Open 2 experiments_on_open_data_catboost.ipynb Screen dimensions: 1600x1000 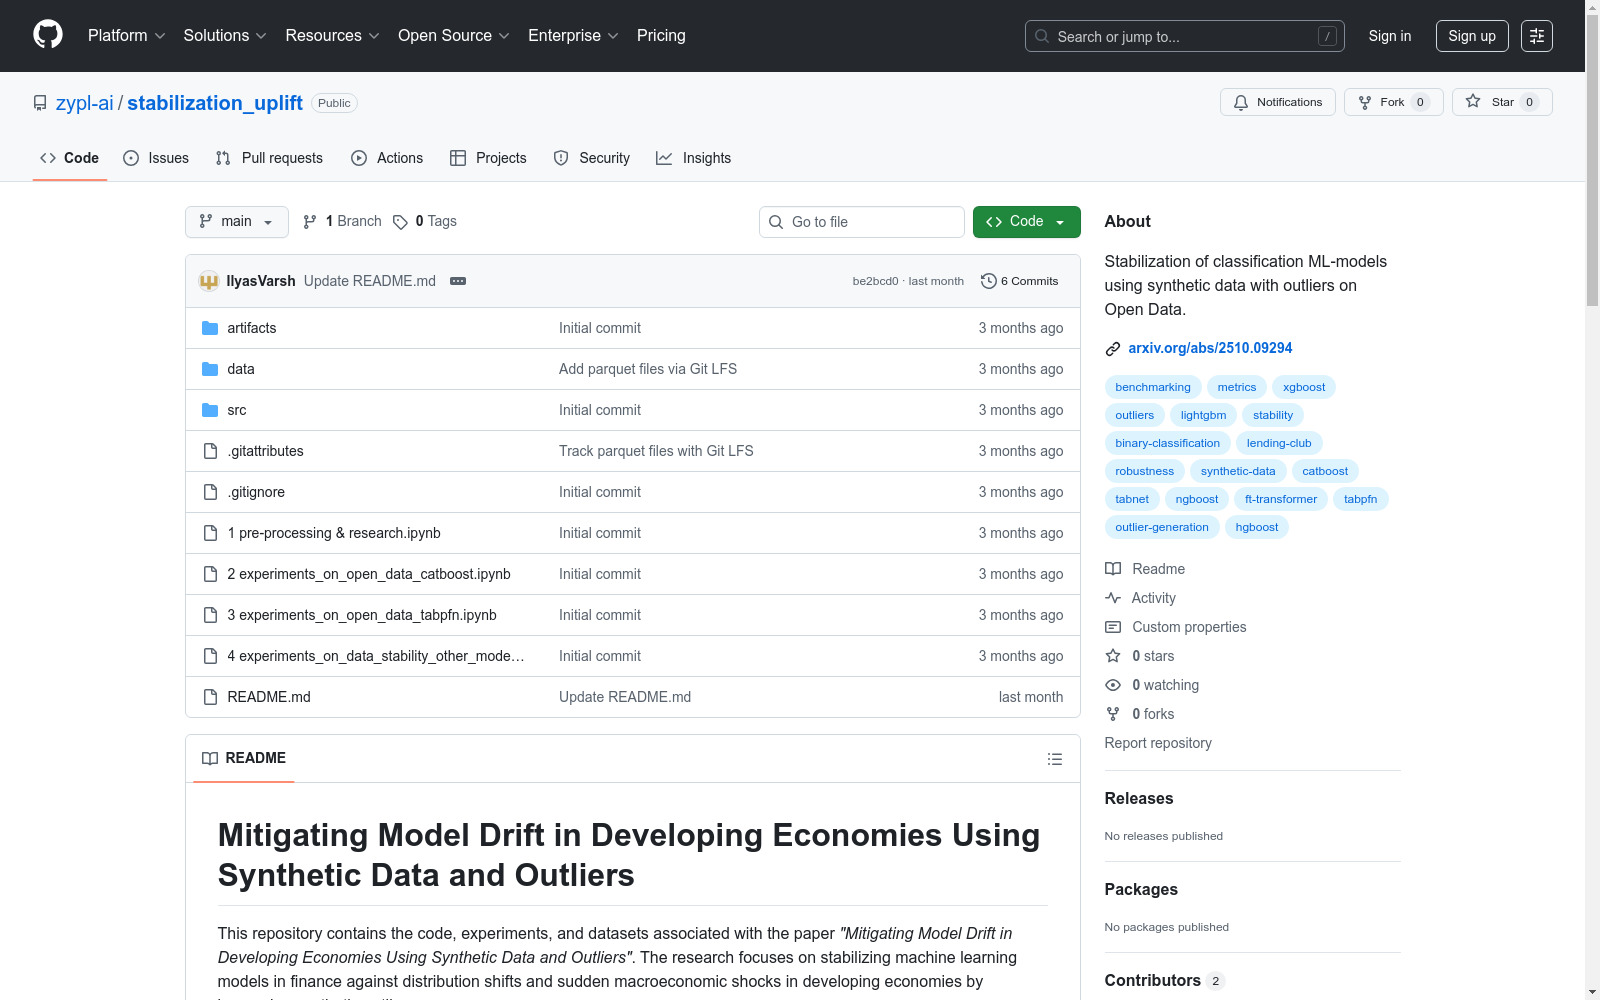369,574
